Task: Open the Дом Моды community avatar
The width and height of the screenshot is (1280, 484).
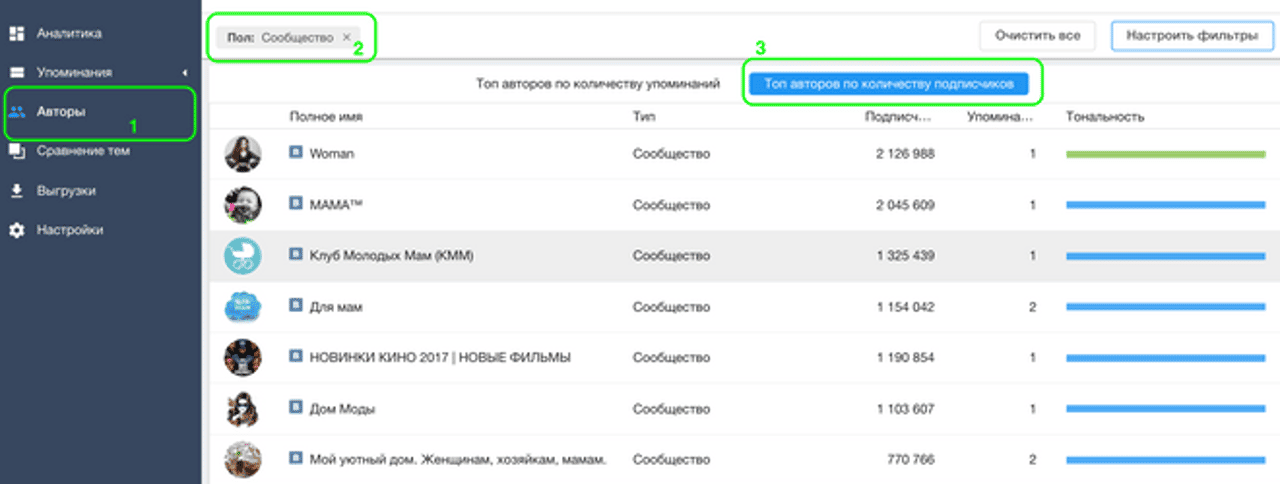Action: click(x=243, y=408)
